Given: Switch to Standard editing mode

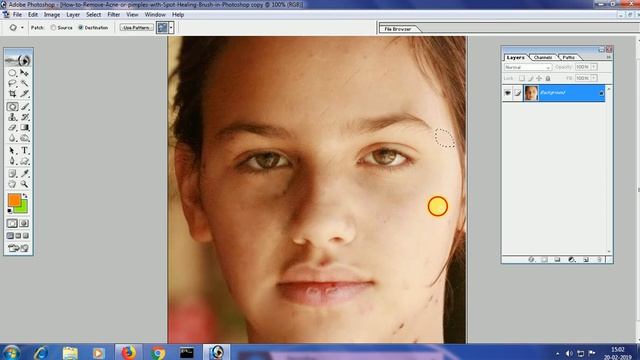Looking at the screenshot, I should pyautogui.click(x=13, y=223).
